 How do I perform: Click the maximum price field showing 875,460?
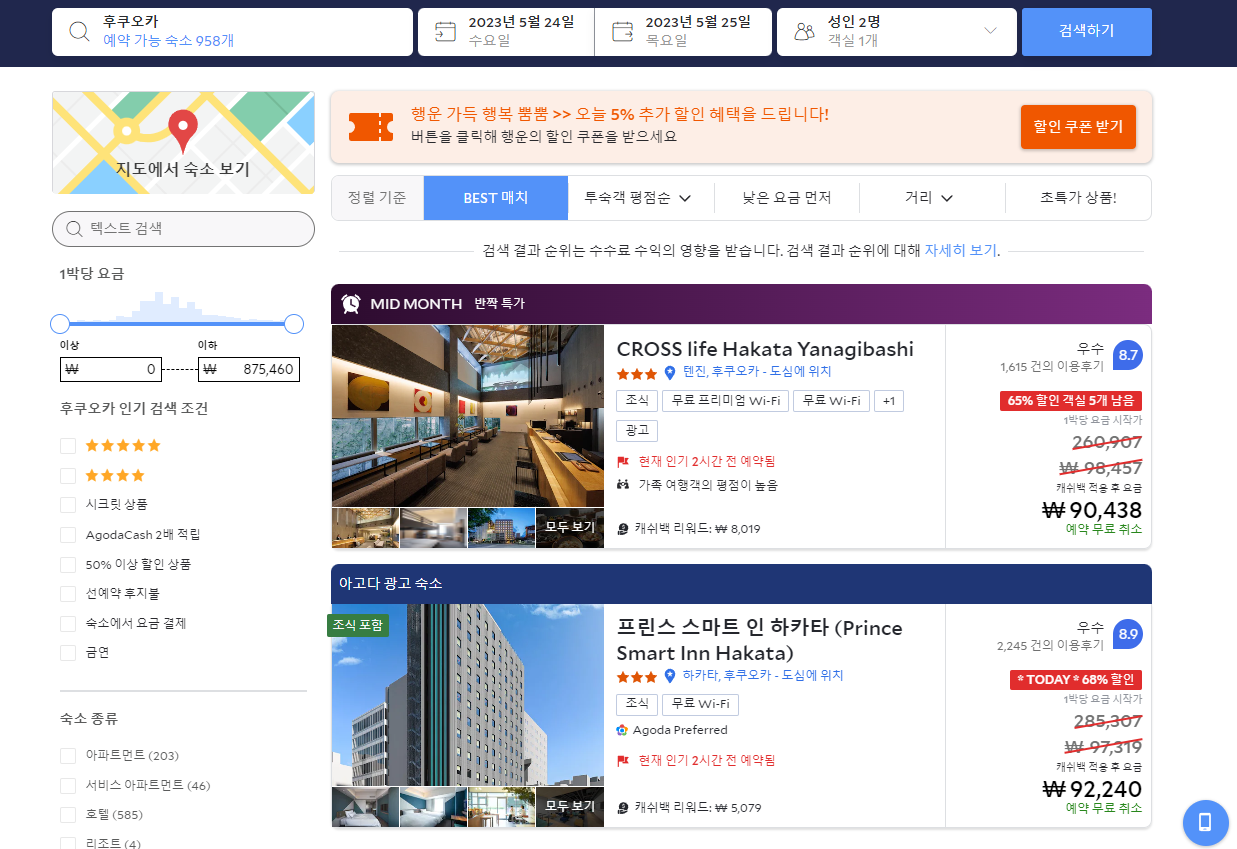(249, 369)
